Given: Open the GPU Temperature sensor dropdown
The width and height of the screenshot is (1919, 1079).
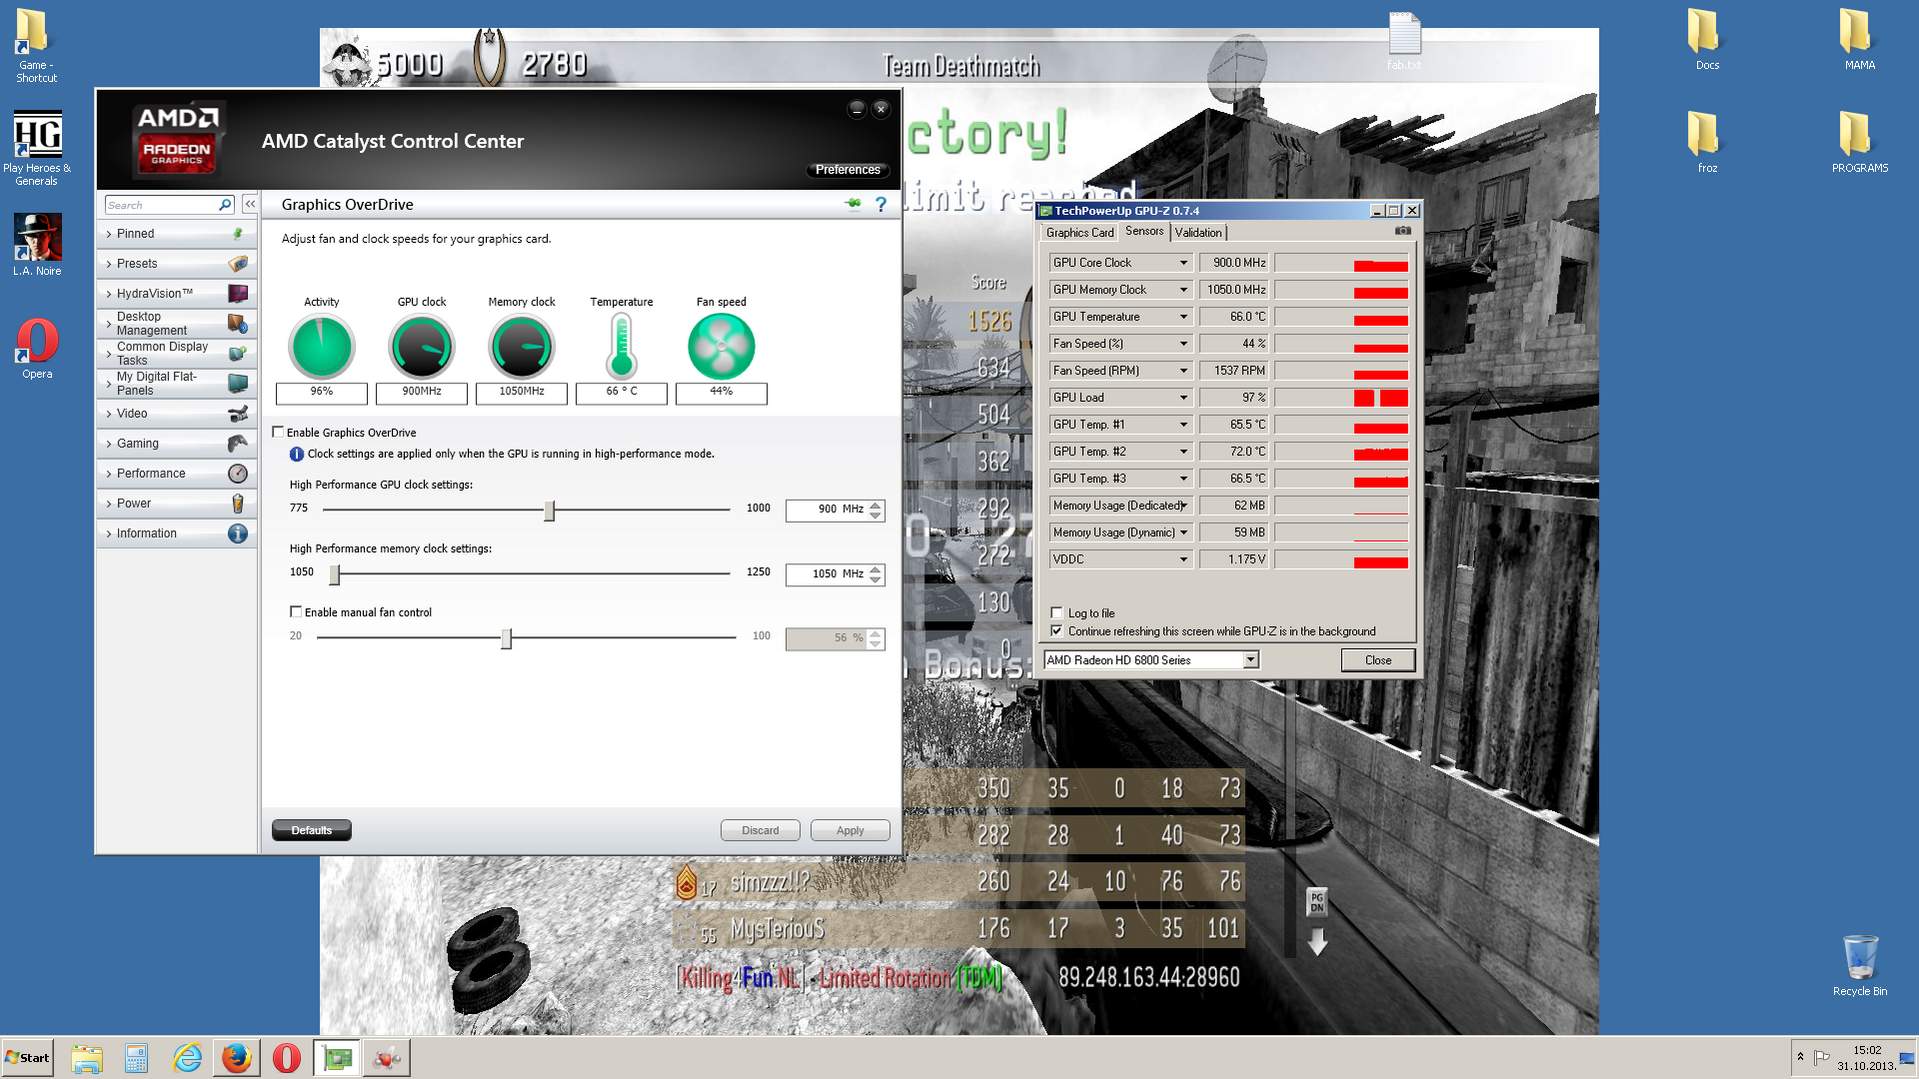Looking at the screenshot, I should (x=1183, y=317).
